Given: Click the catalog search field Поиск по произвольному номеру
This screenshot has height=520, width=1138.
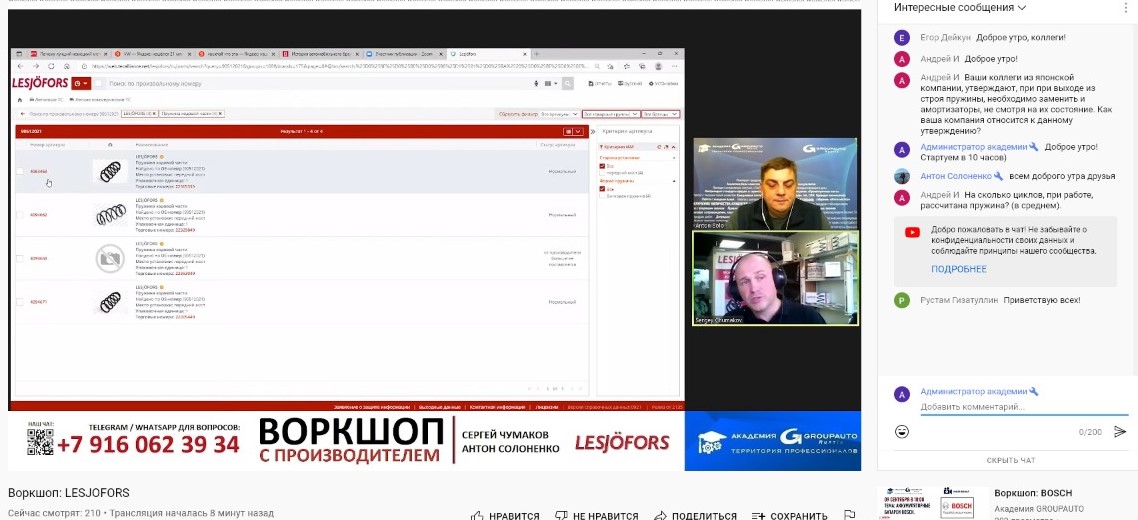Looking at the screenshot, I should [316, 84].
